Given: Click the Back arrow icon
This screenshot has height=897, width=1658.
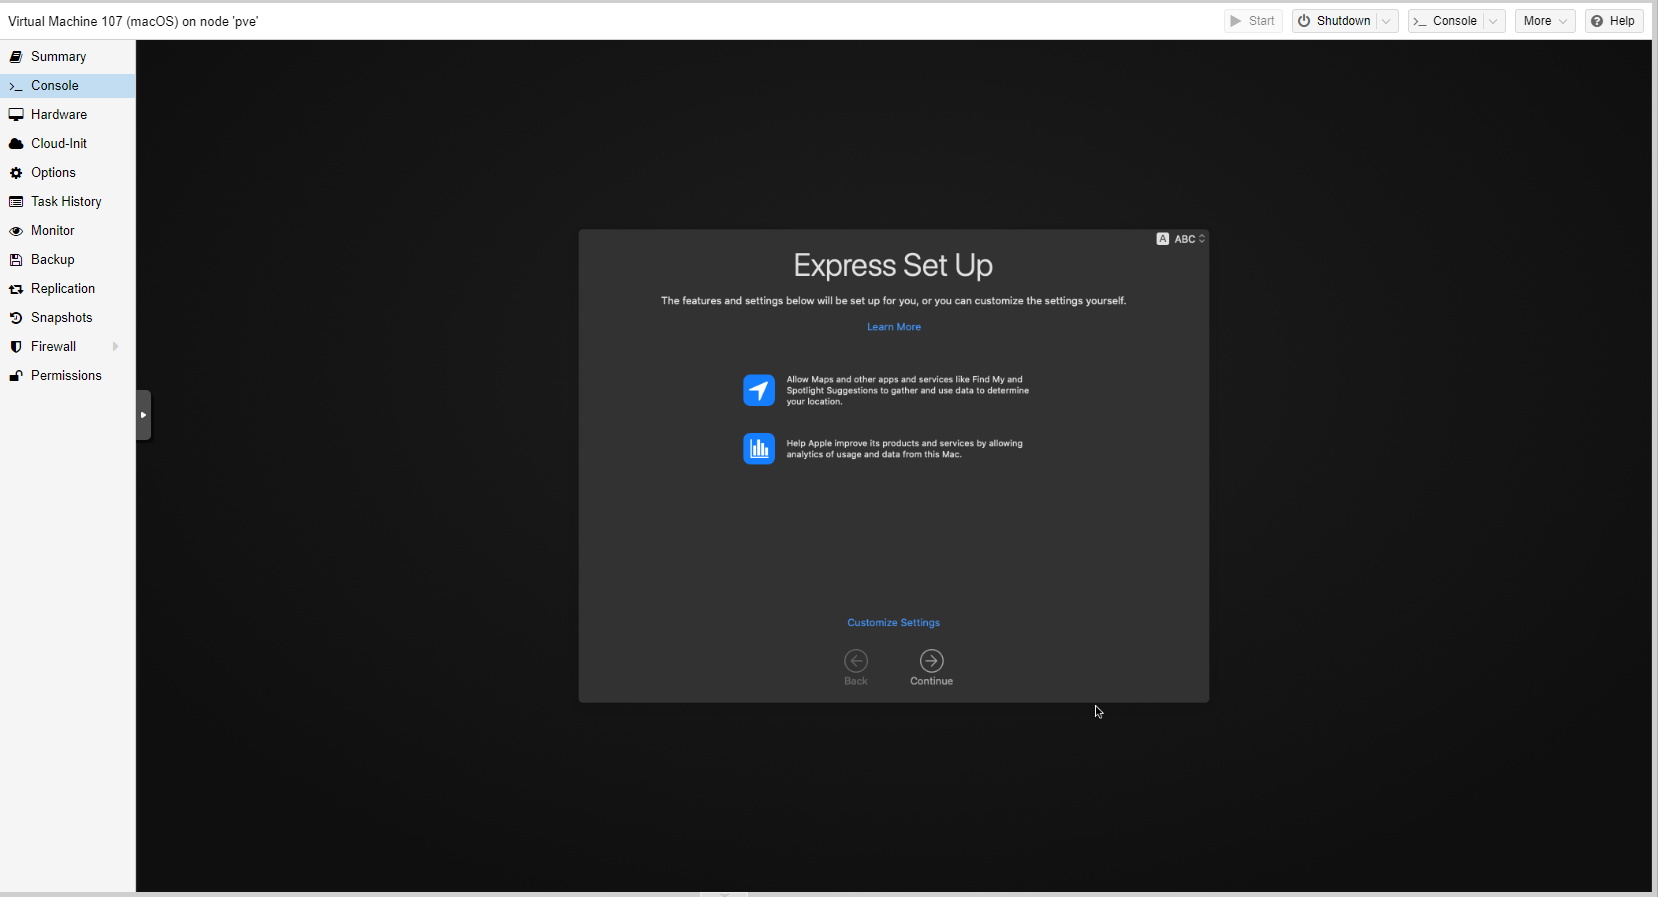Looking at the screenshot, I should (x=856, y=661).
